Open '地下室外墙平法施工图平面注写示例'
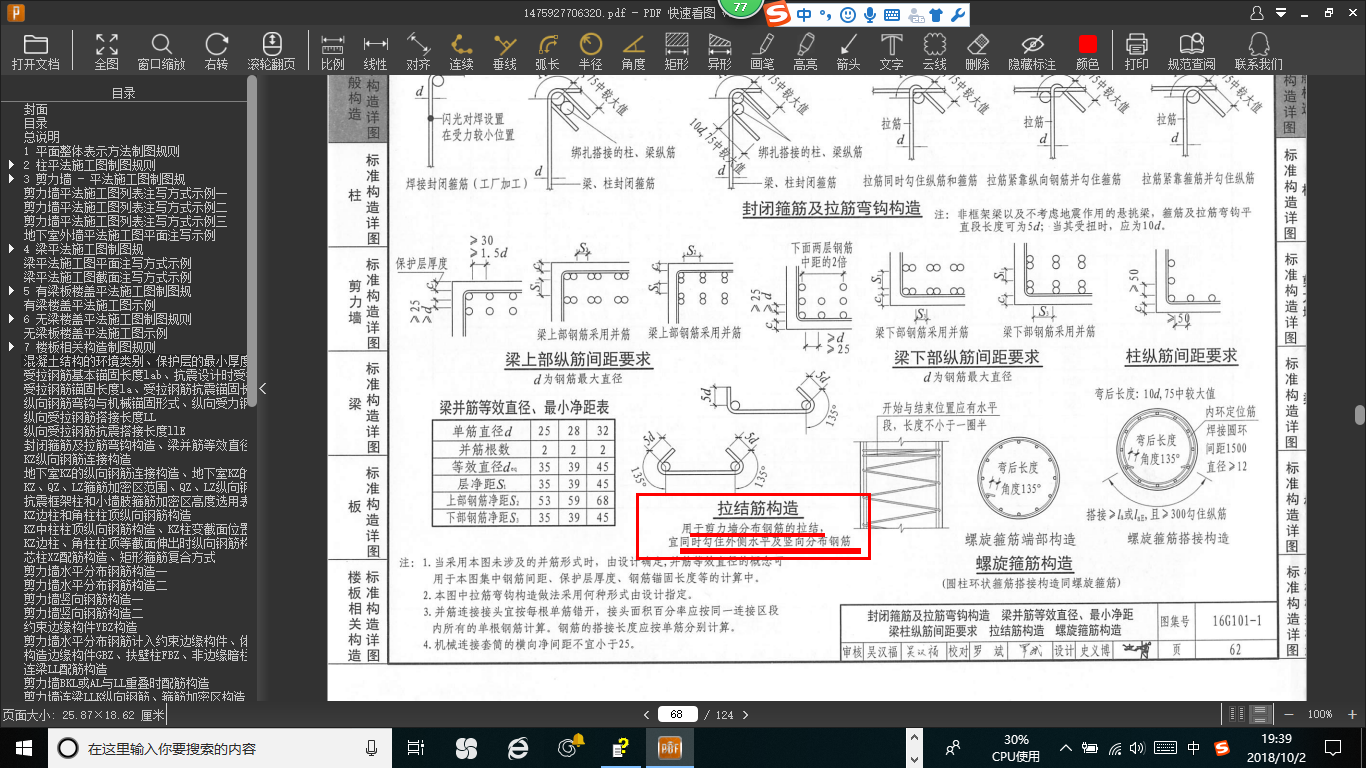Viewport: 1366px width, 768px height. [120, 235]
